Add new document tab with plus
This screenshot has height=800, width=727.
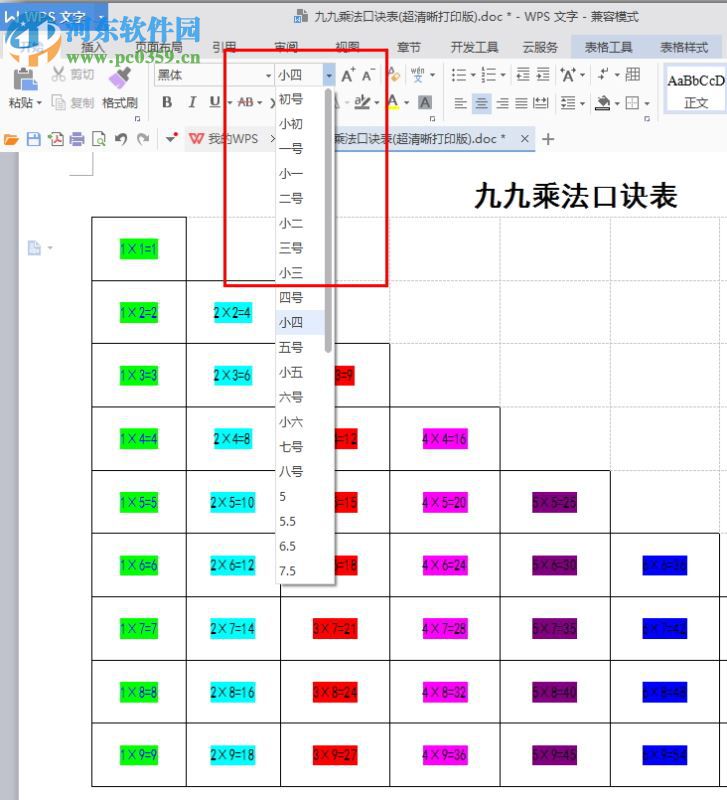pyautogui.click(x=548, y=139)
